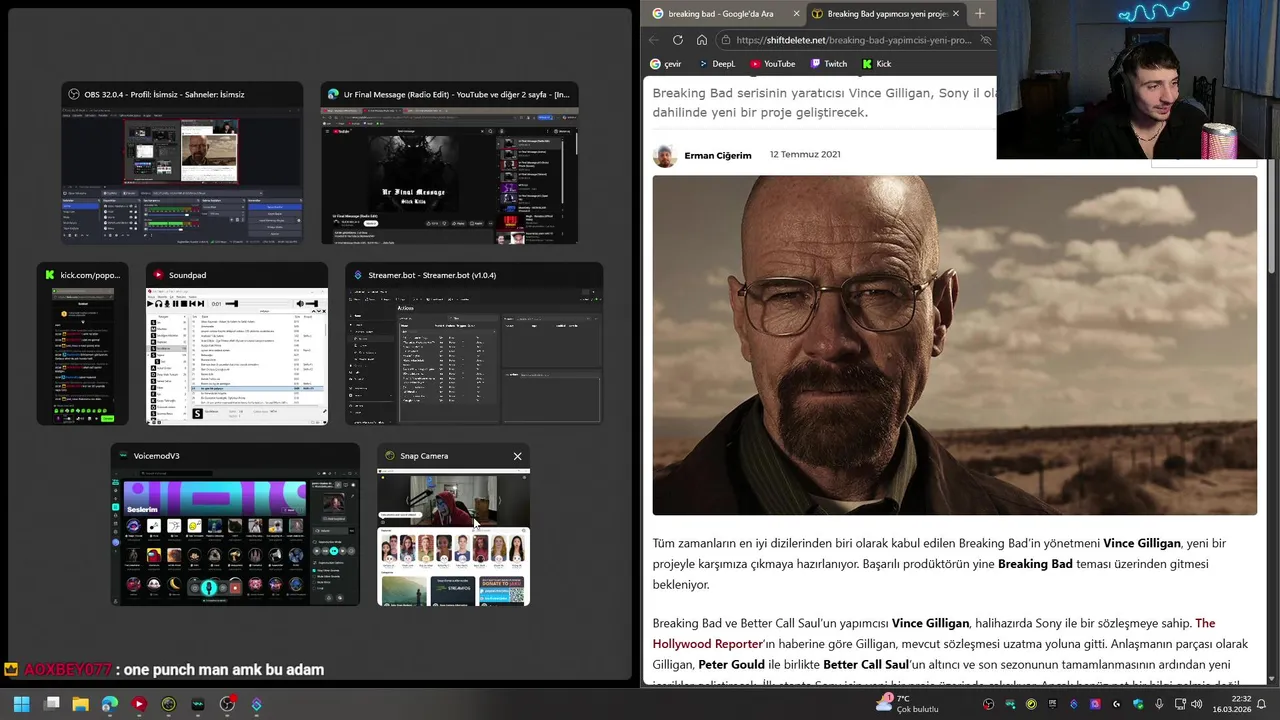This screenshot has width=1280, height=720.
Task: Open a new browser tab
Action: [980, 14]
